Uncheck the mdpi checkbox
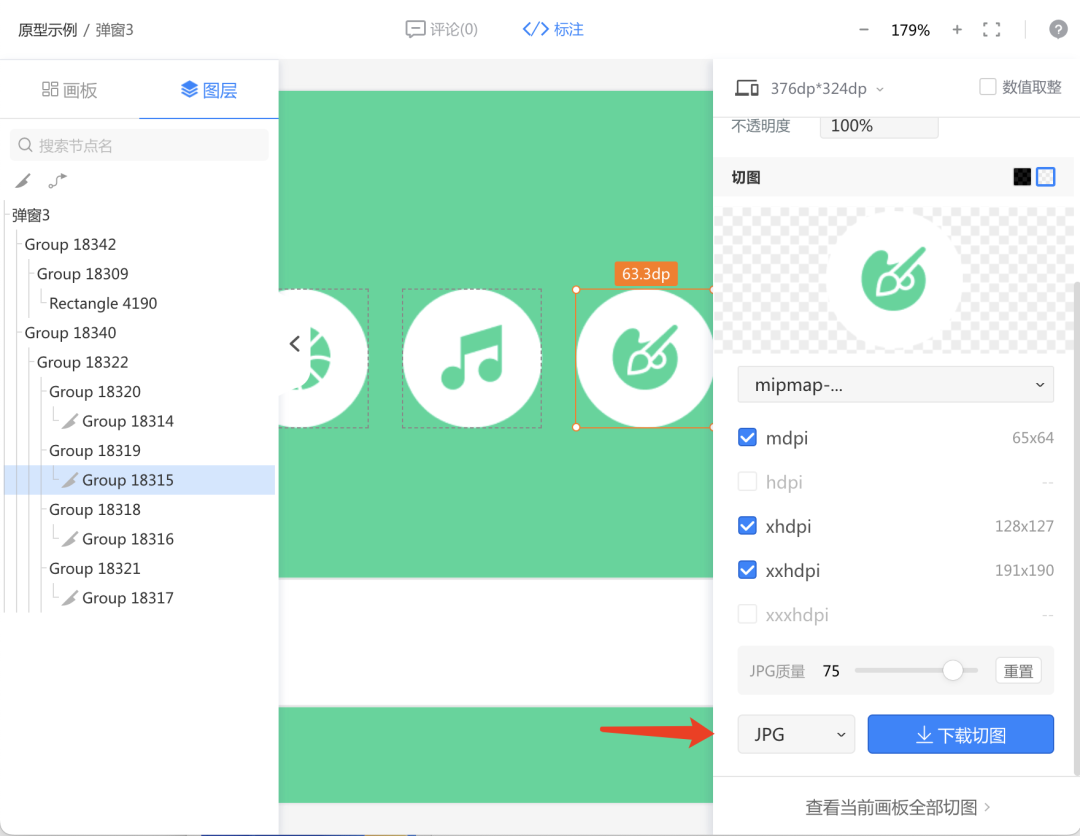The width and height of the screenshot is (1080, 836). coord(747,438)
